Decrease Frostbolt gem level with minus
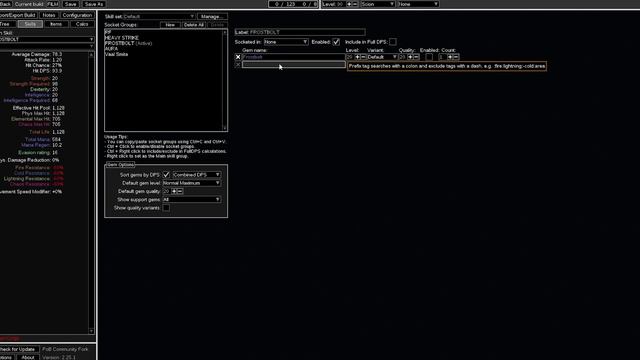Viewport: 640px width, 360px height. (x=363, y=57)
